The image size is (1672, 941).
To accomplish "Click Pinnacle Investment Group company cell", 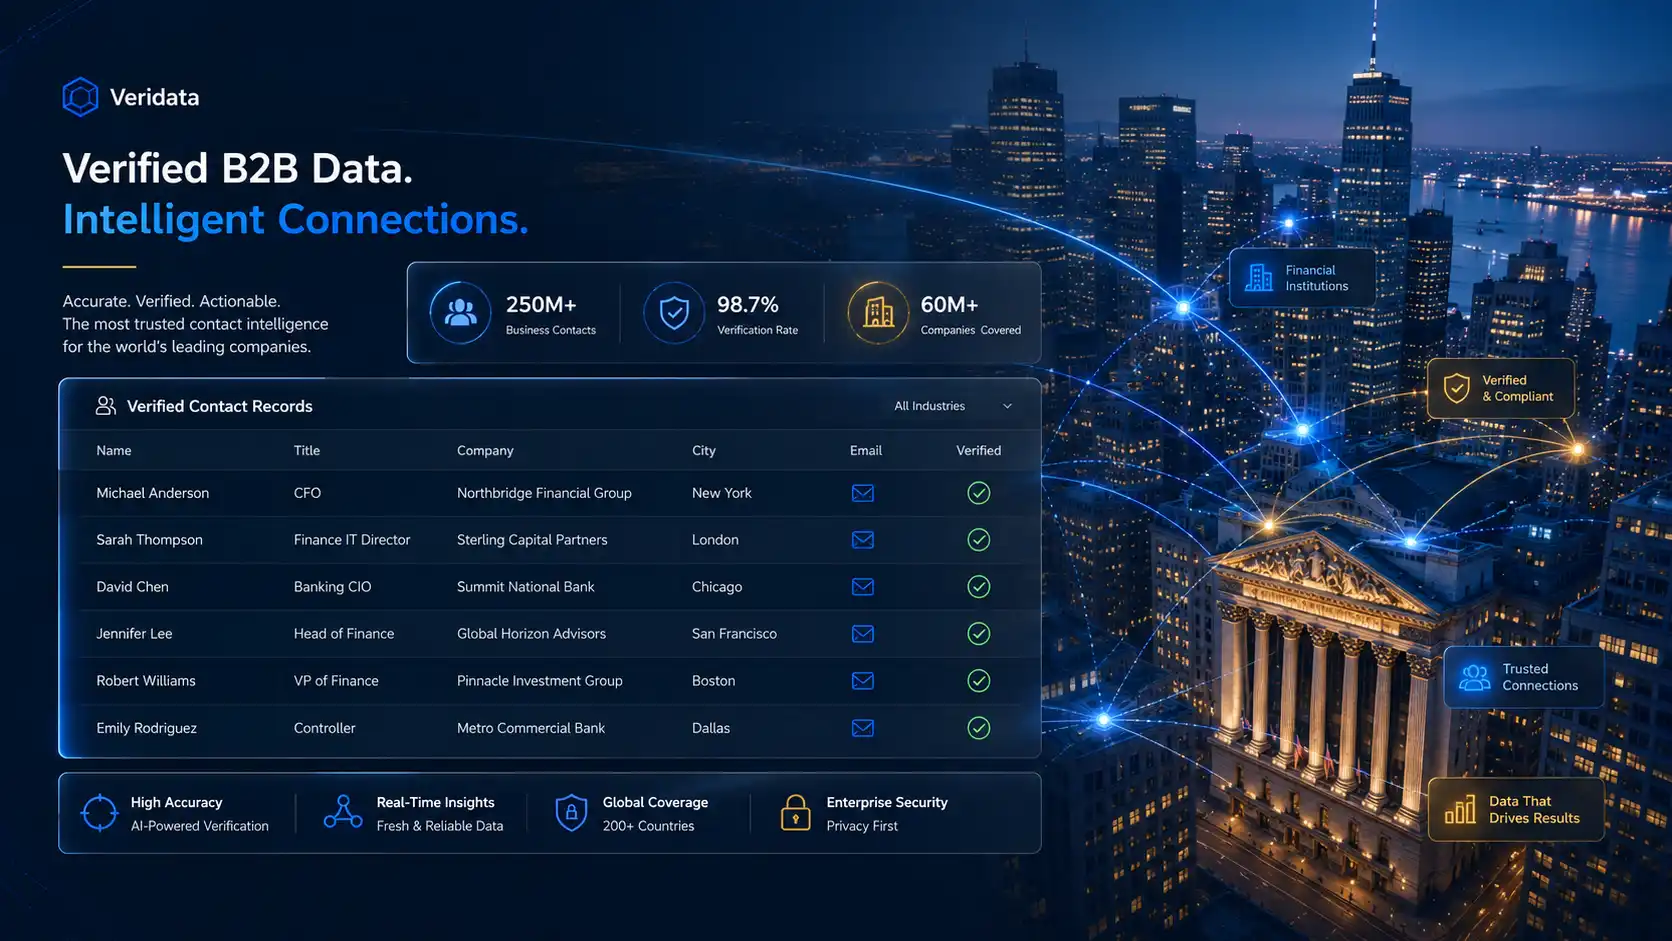I will 540,681.
